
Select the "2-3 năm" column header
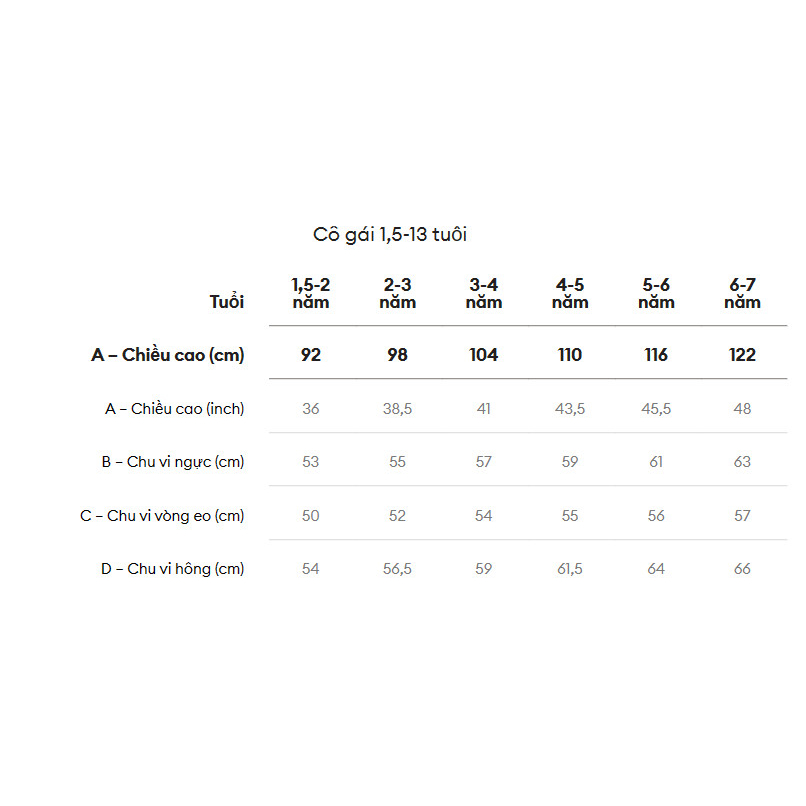click(397, 293)
